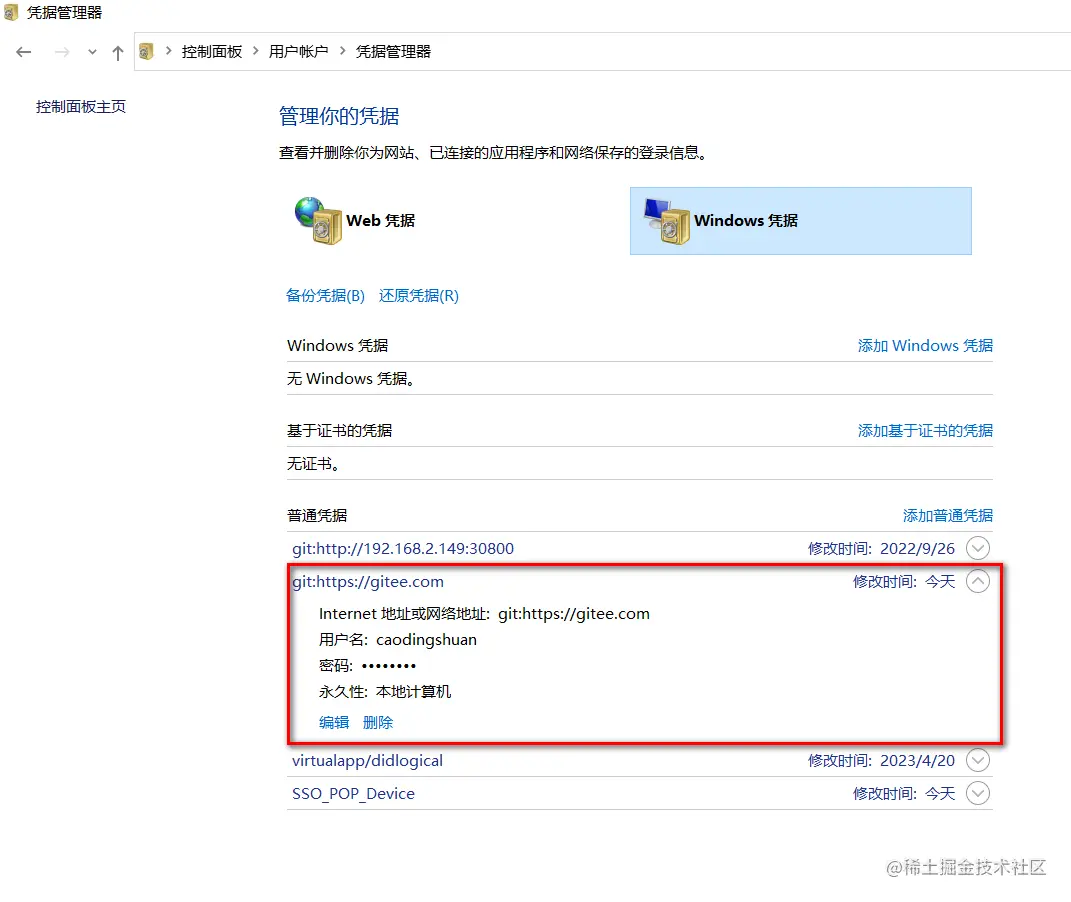This screenshot has width=1071, height=902.
Task: Click 添加普通凭据 link
Action: [x=947, y=516]
